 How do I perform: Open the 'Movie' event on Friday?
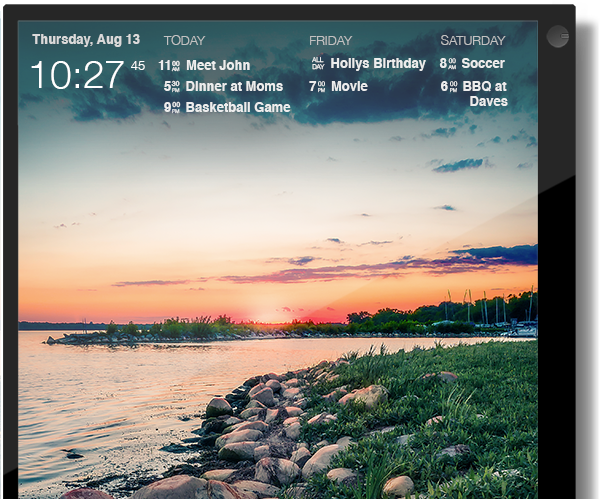coord(349,86)
